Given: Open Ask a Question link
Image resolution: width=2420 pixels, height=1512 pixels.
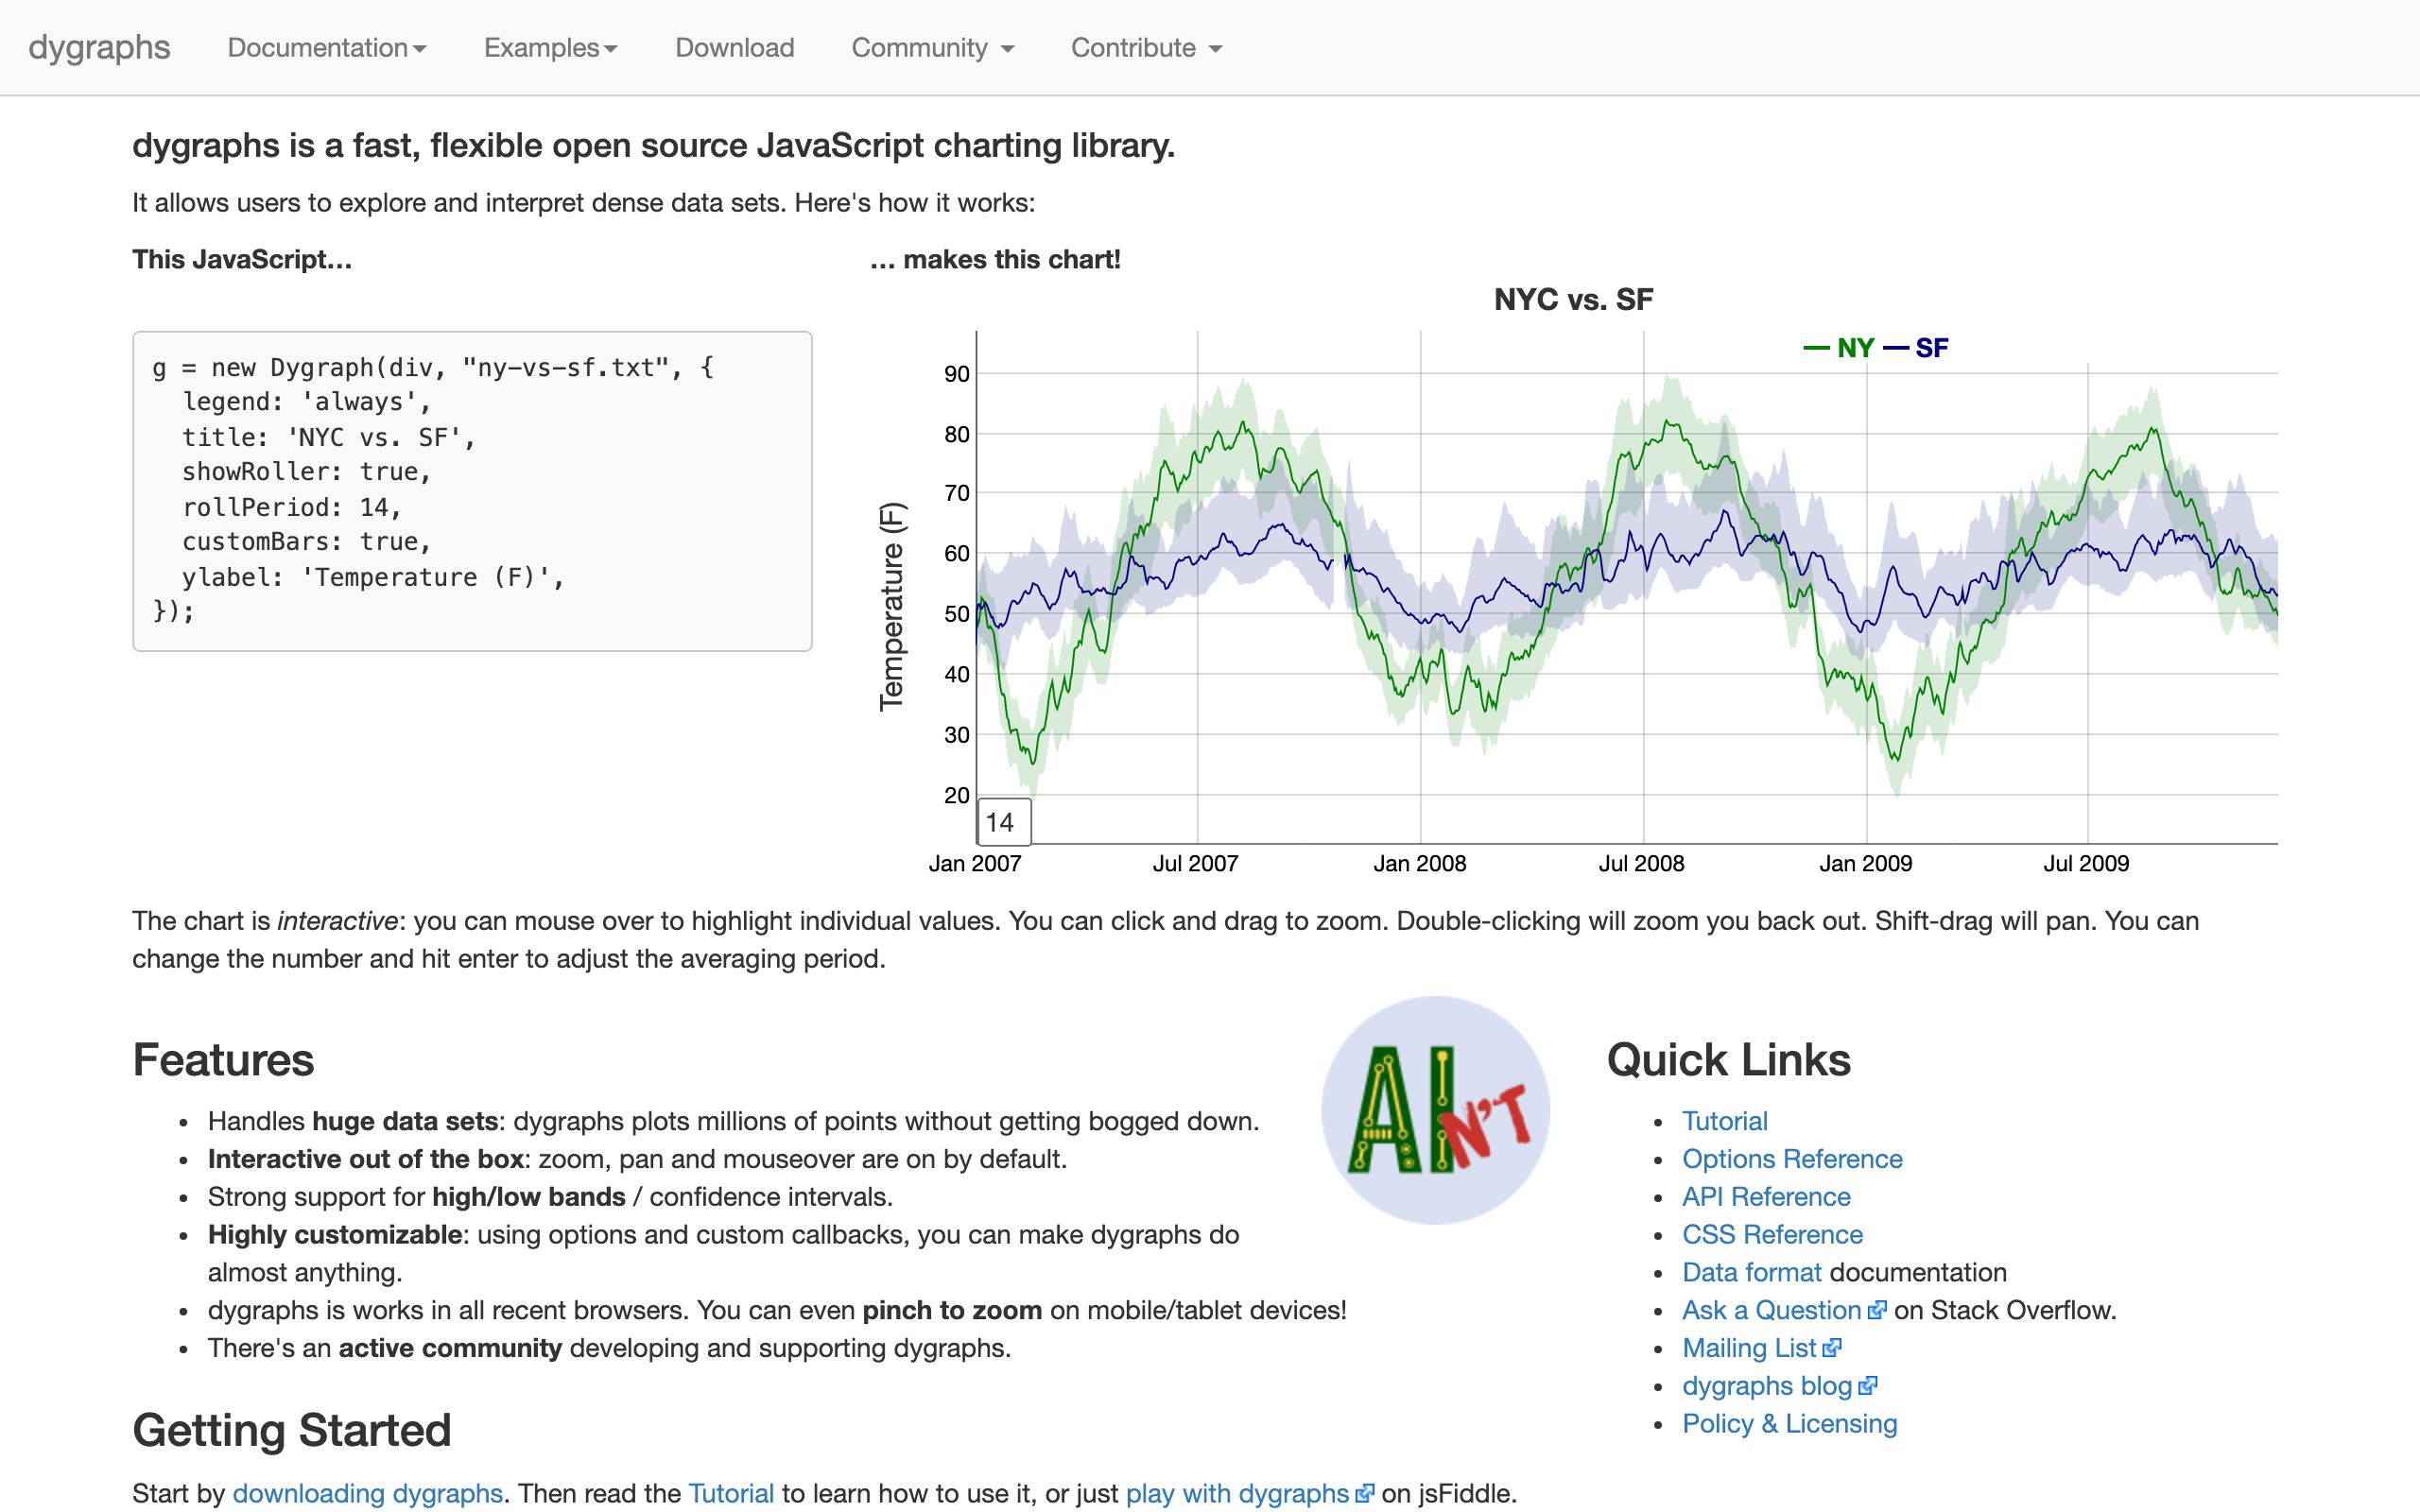Looking at the screenshot, I should coord(1771,1310).
